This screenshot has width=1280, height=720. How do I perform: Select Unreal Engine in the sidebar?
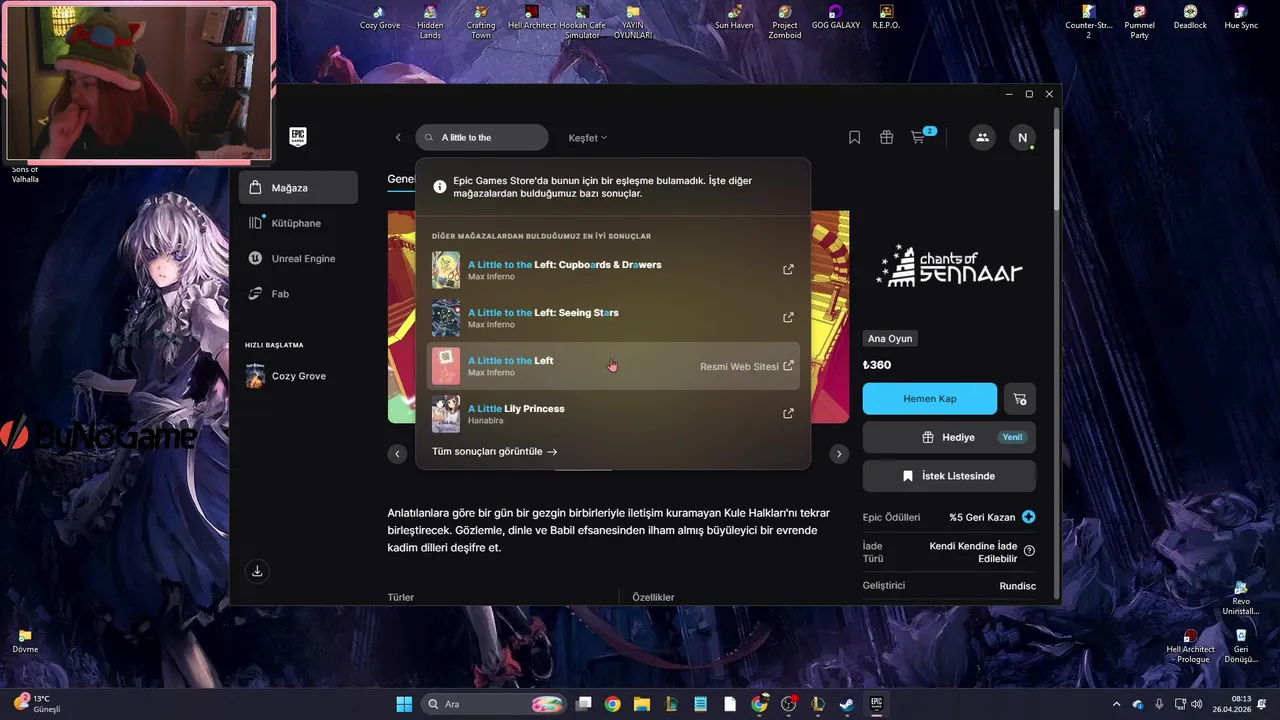point(298,258)
